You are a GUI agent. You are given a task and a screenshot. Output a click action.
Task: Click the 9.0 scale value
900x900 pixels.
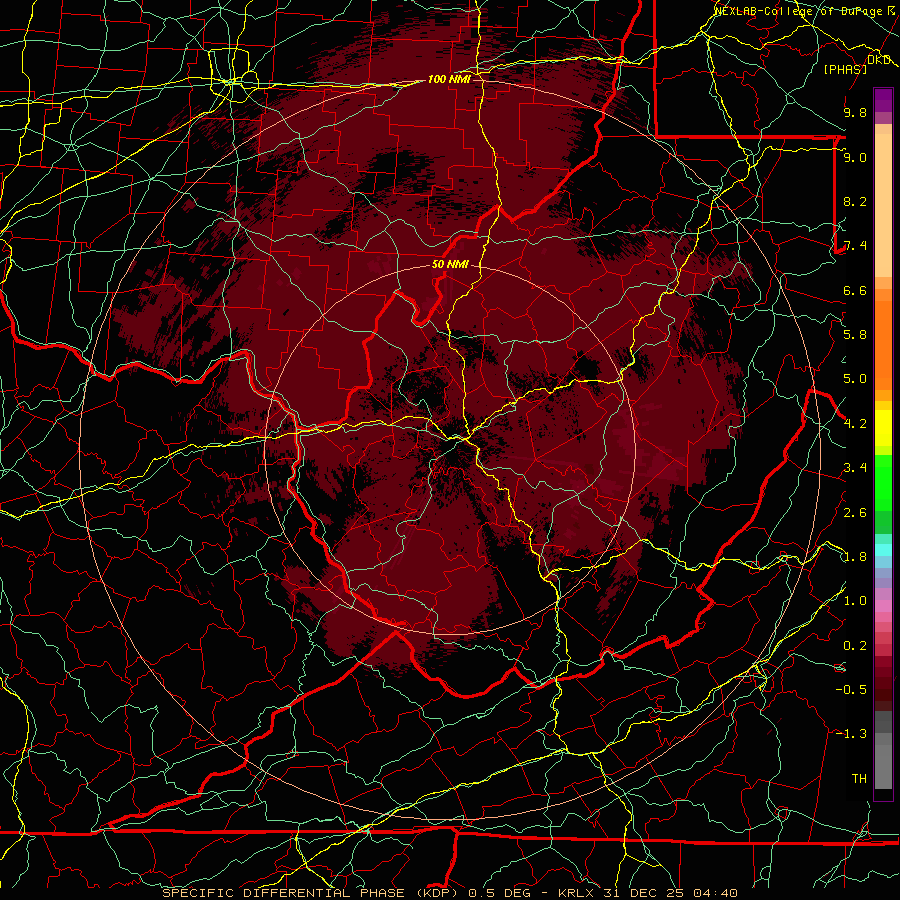pyautogui.click(x=855, y=157)
